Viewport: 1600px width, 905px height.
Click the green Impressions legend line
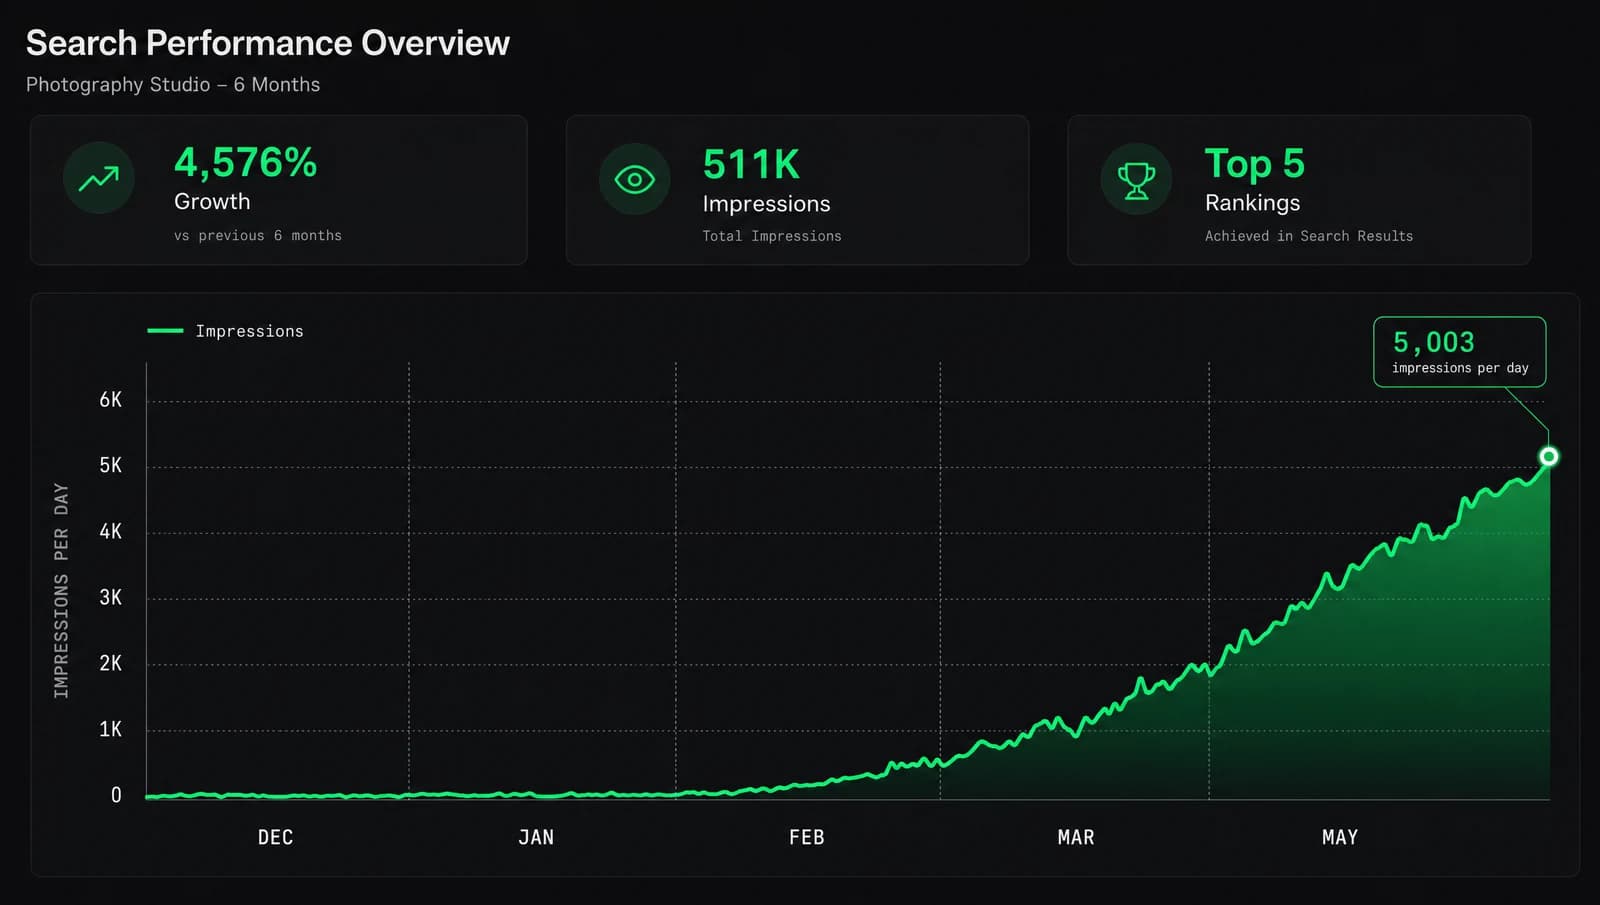tap(165, 331)
